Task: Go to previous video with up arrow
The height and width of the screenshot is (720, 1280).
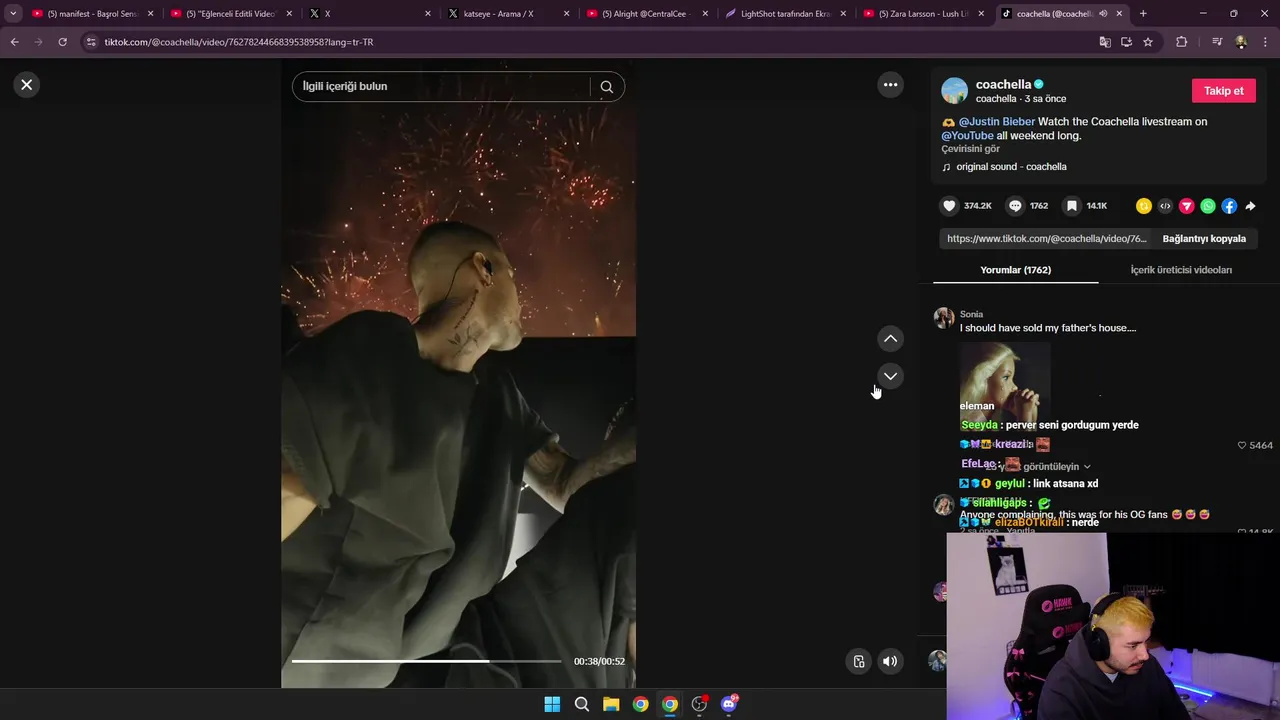Action: 890,339
